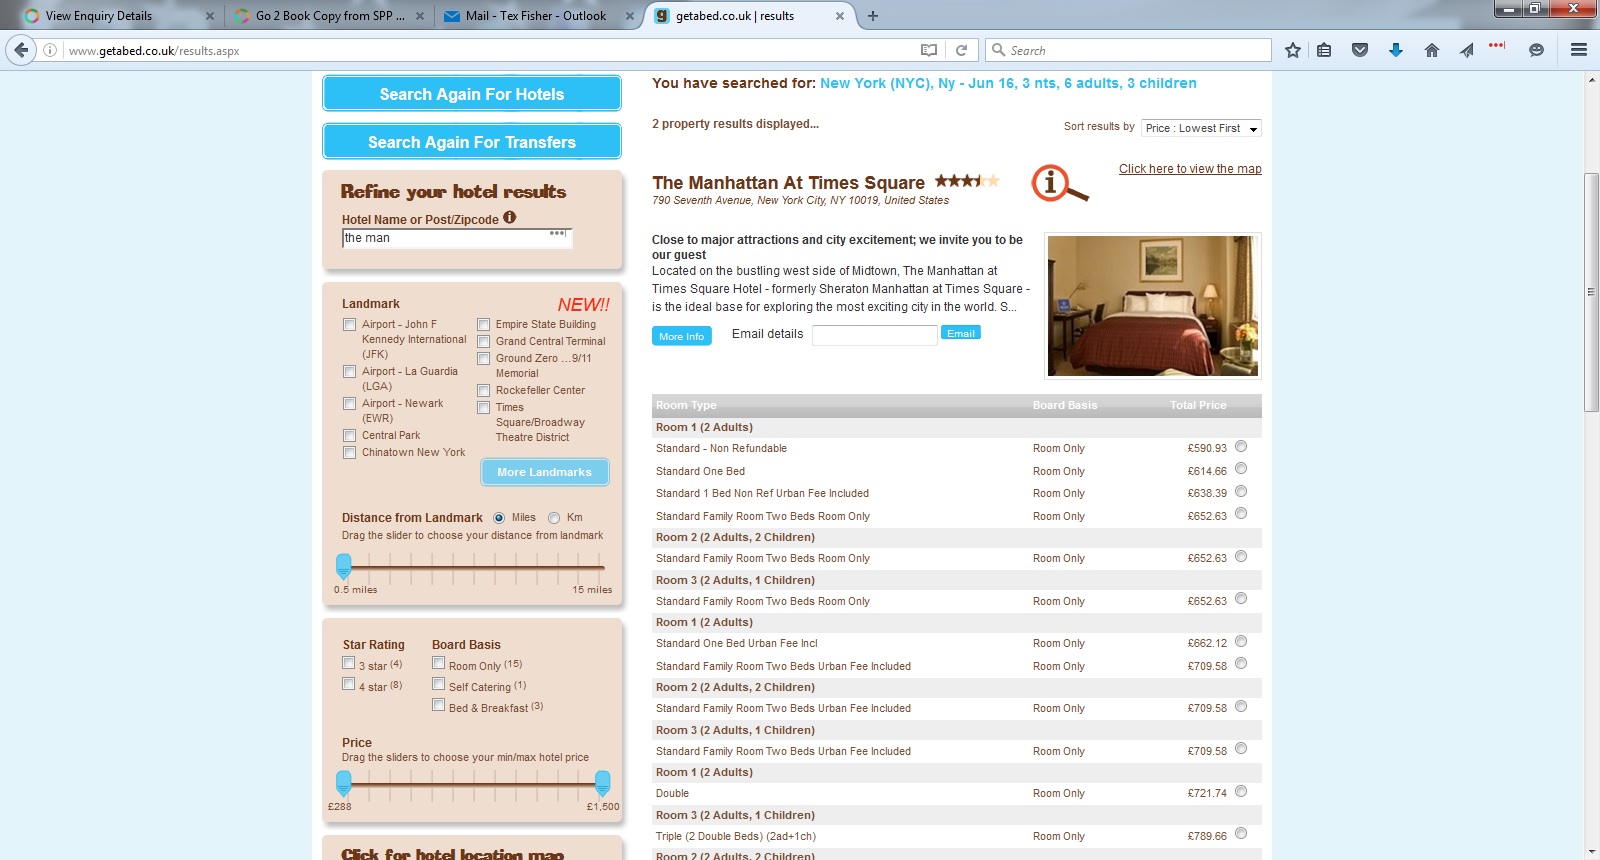Bookmark this page with the star icon
The height and width of the screenshot is (860, 1600).
1293,50
